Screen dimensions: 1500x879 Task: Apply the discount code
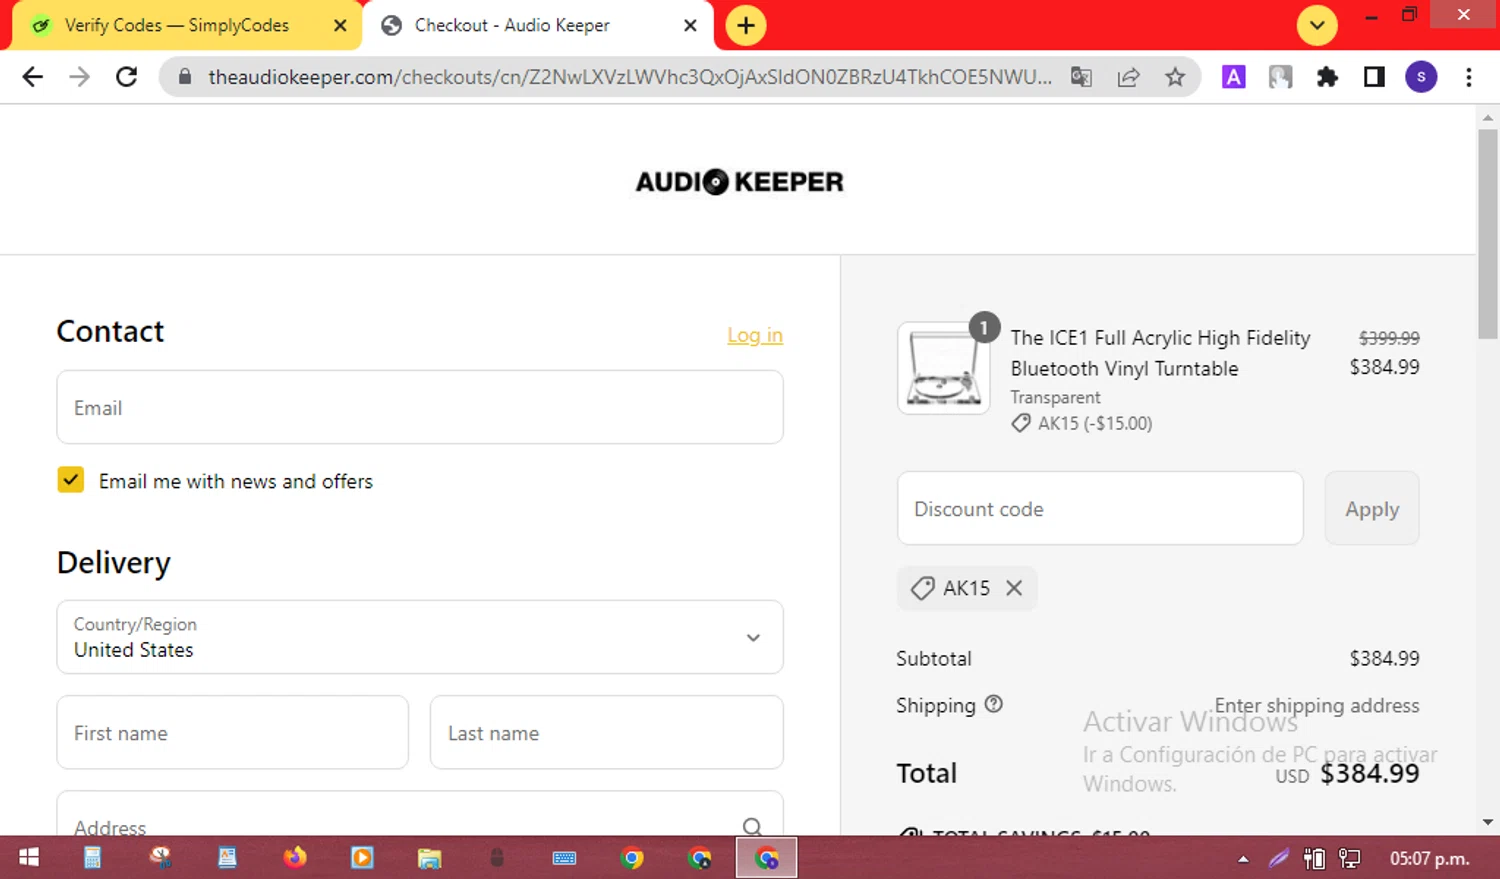[1372, 508]
